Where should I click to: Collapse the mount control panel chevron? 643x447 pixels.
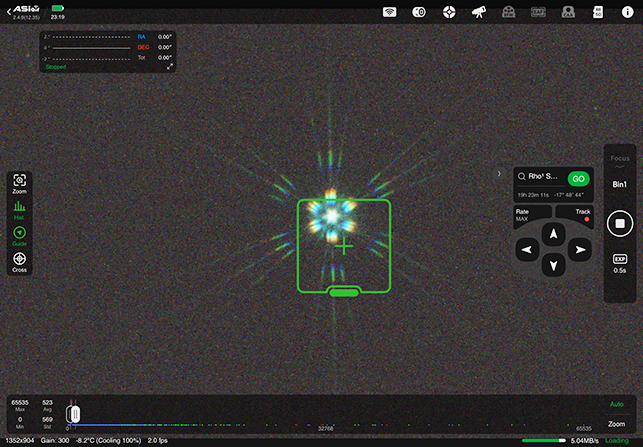(x=499, y=173)
